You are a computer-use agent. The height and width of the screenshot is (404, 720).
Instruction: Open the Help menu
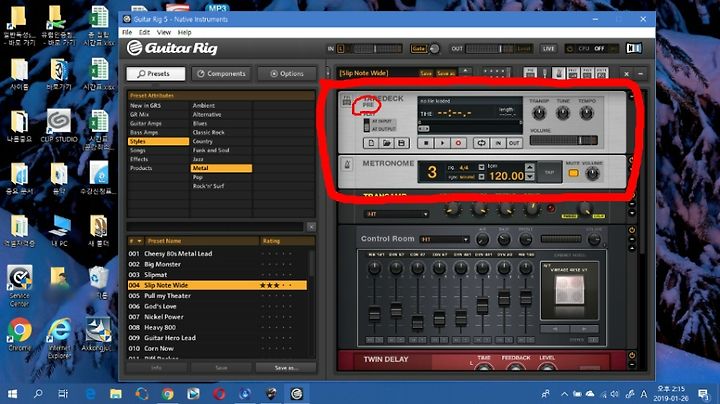click(x=184, y=32)
